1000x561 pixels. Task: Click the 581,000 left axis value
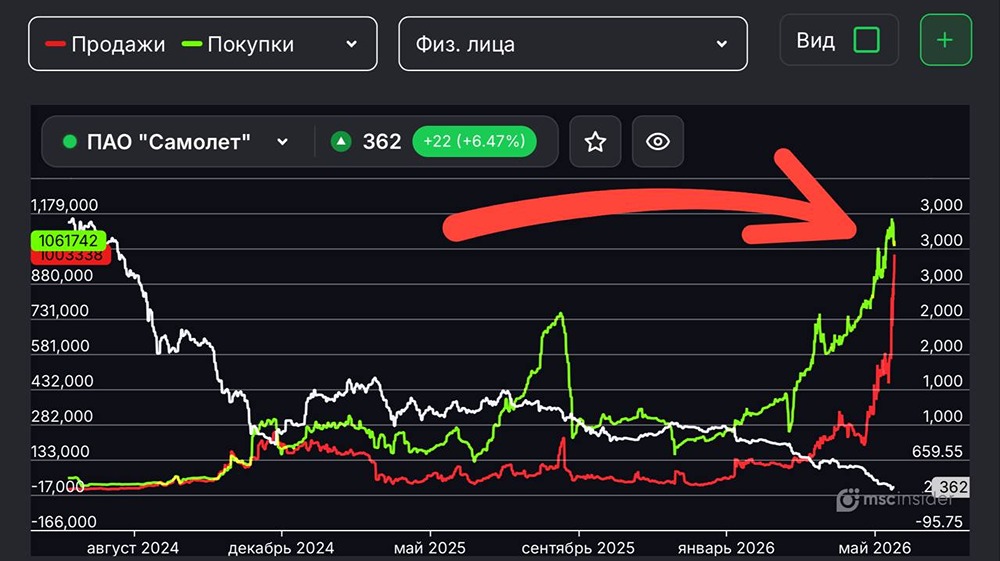coord(62,346)
